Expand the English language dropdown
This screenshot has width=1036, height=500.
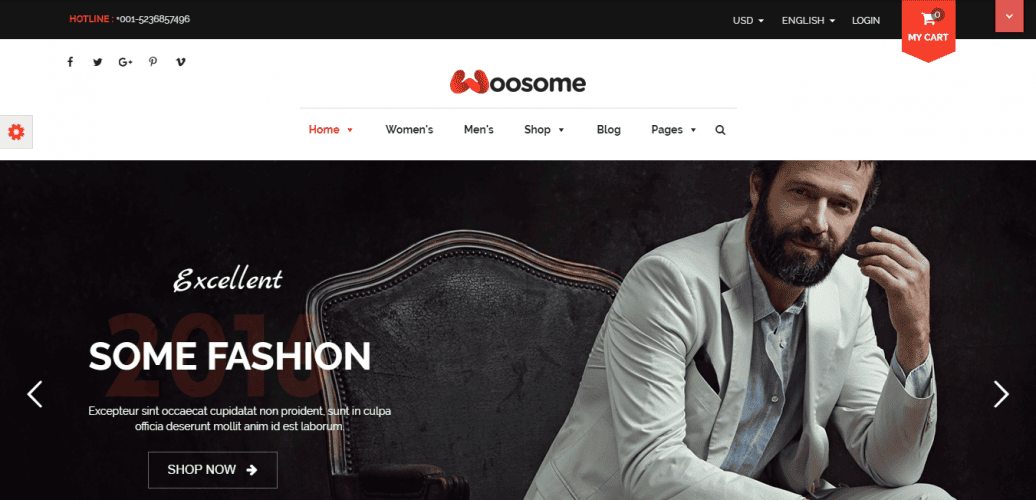point(808,20)
